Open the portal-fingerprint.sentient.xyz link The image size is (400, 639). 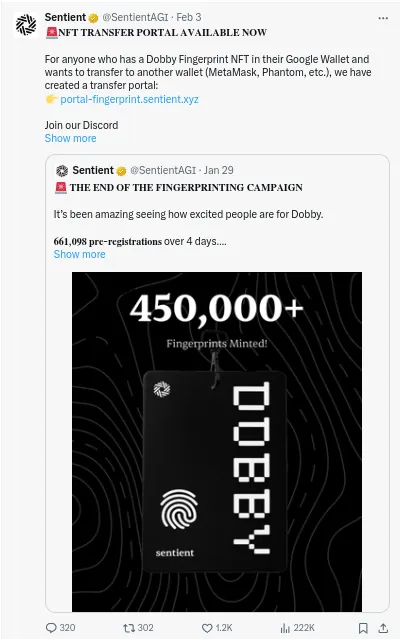[x=129, y=99]
